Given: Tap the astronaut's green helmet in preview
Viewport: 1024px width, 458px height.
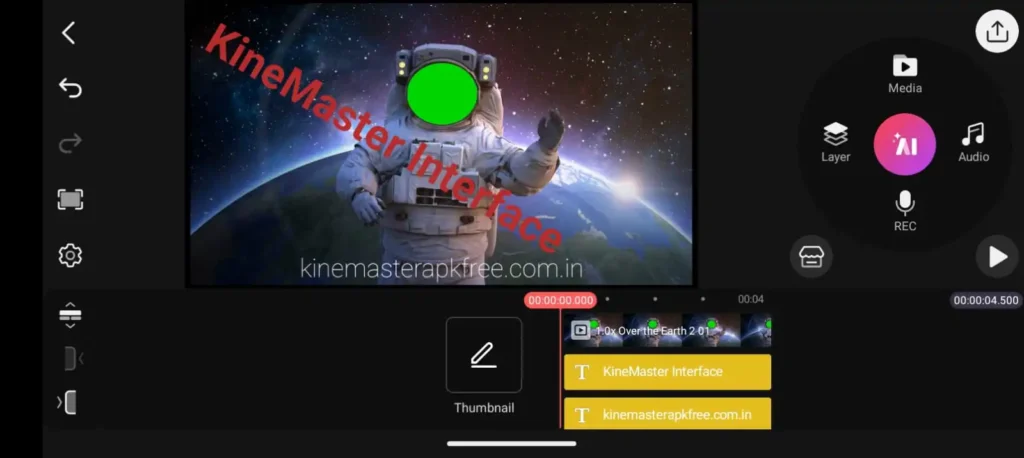Looking at the screenshot, I should pos(443,93).
